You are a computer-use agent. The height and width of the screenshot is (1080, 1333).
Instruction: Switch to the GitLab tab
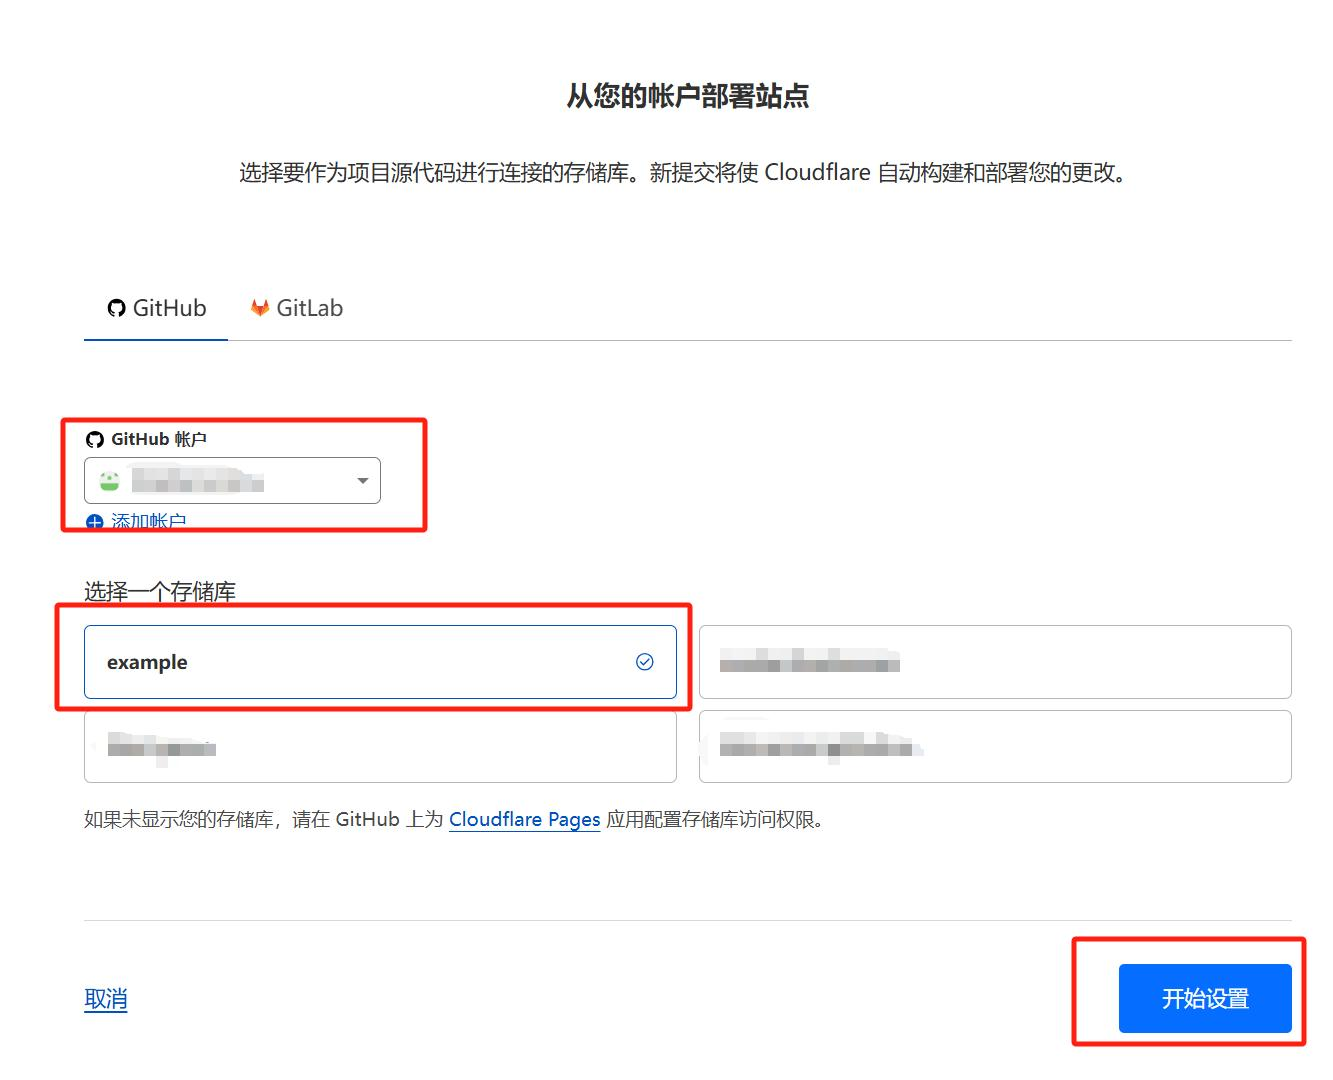(297, 308)
